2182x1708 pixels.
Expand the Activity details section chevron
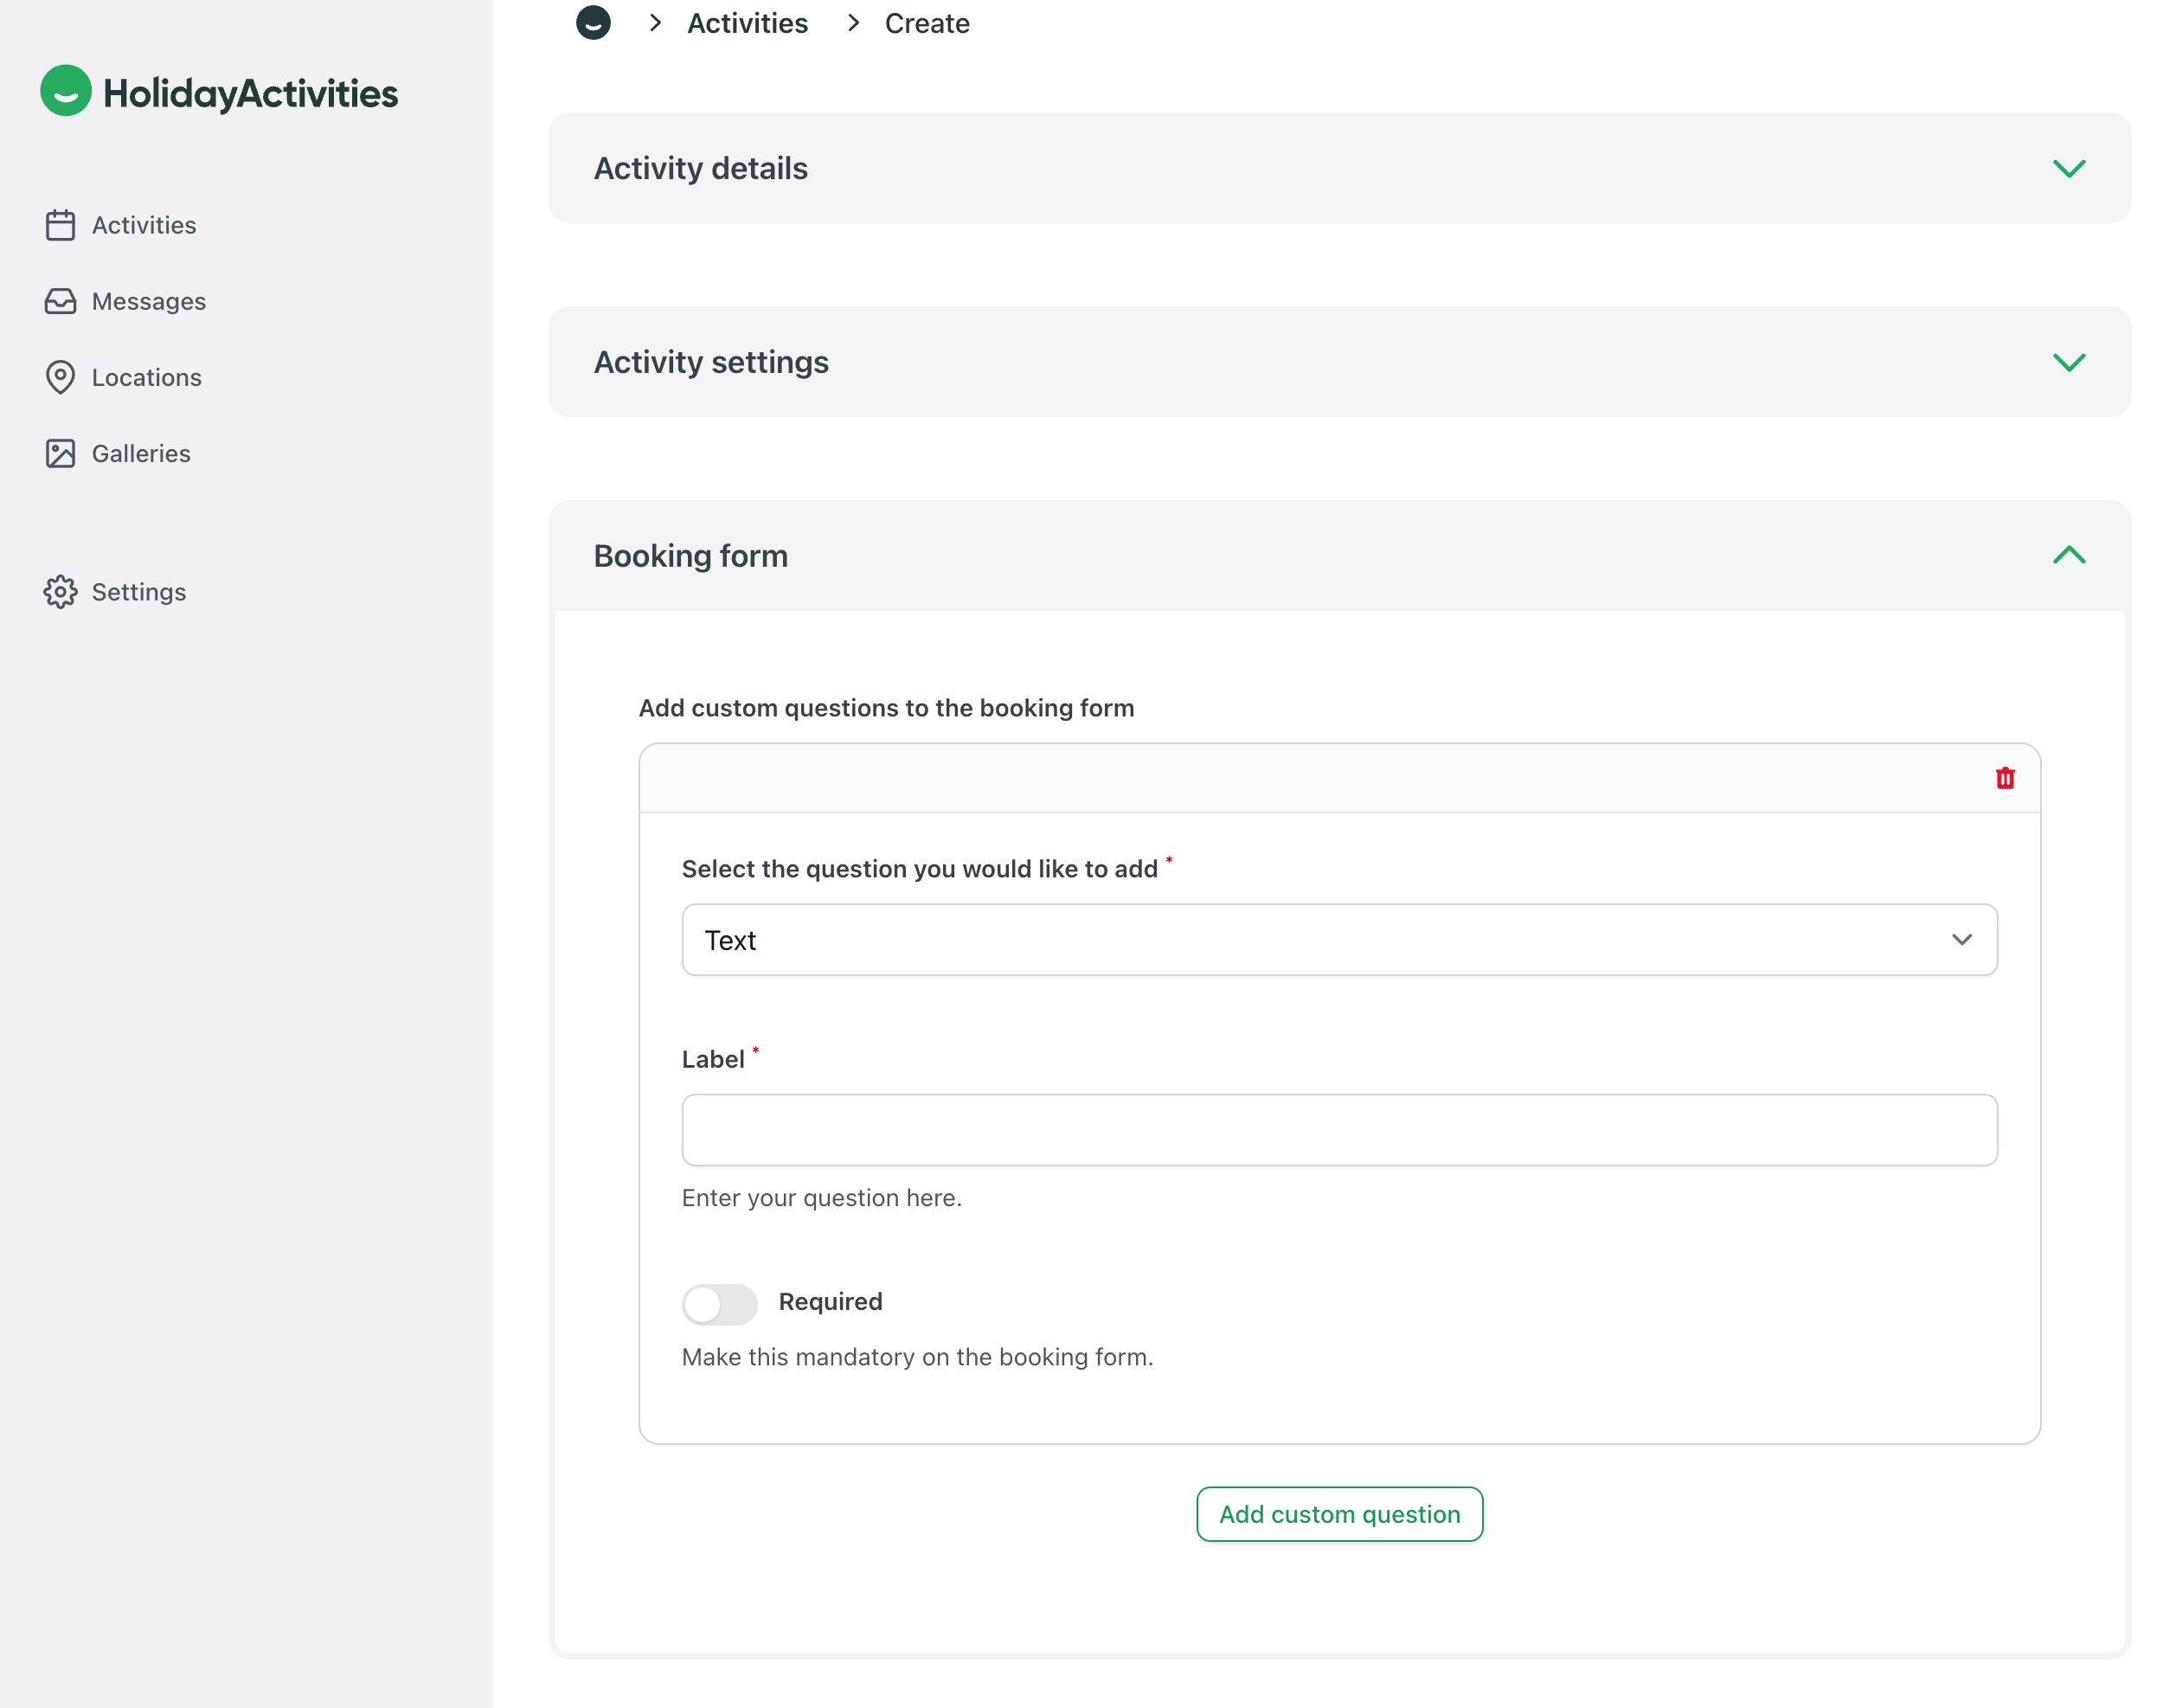point(2068,168)
